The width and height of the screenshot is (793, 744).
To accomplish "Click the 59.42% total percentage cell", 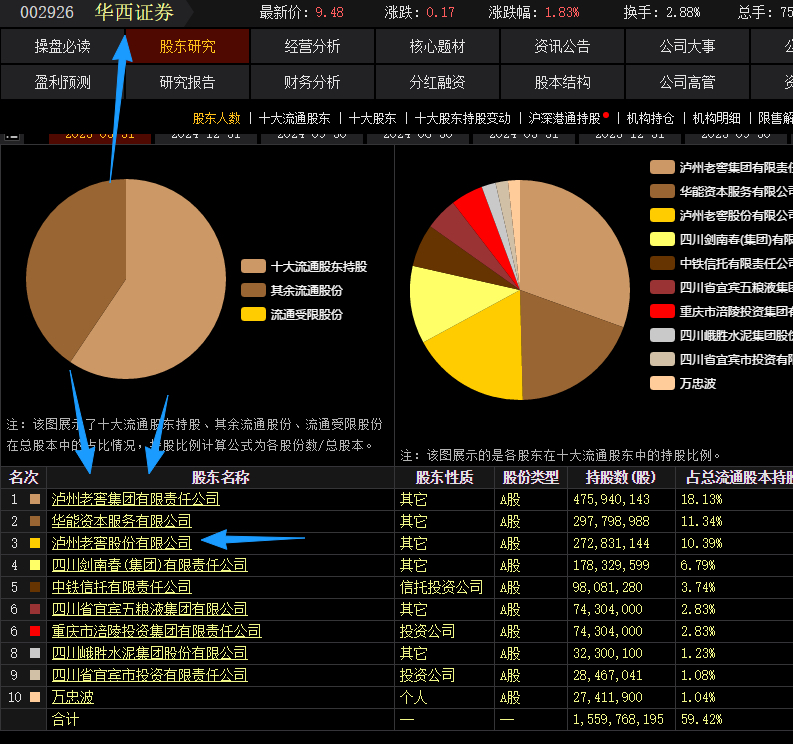I will pyautogui.click(x=701, y=719).
